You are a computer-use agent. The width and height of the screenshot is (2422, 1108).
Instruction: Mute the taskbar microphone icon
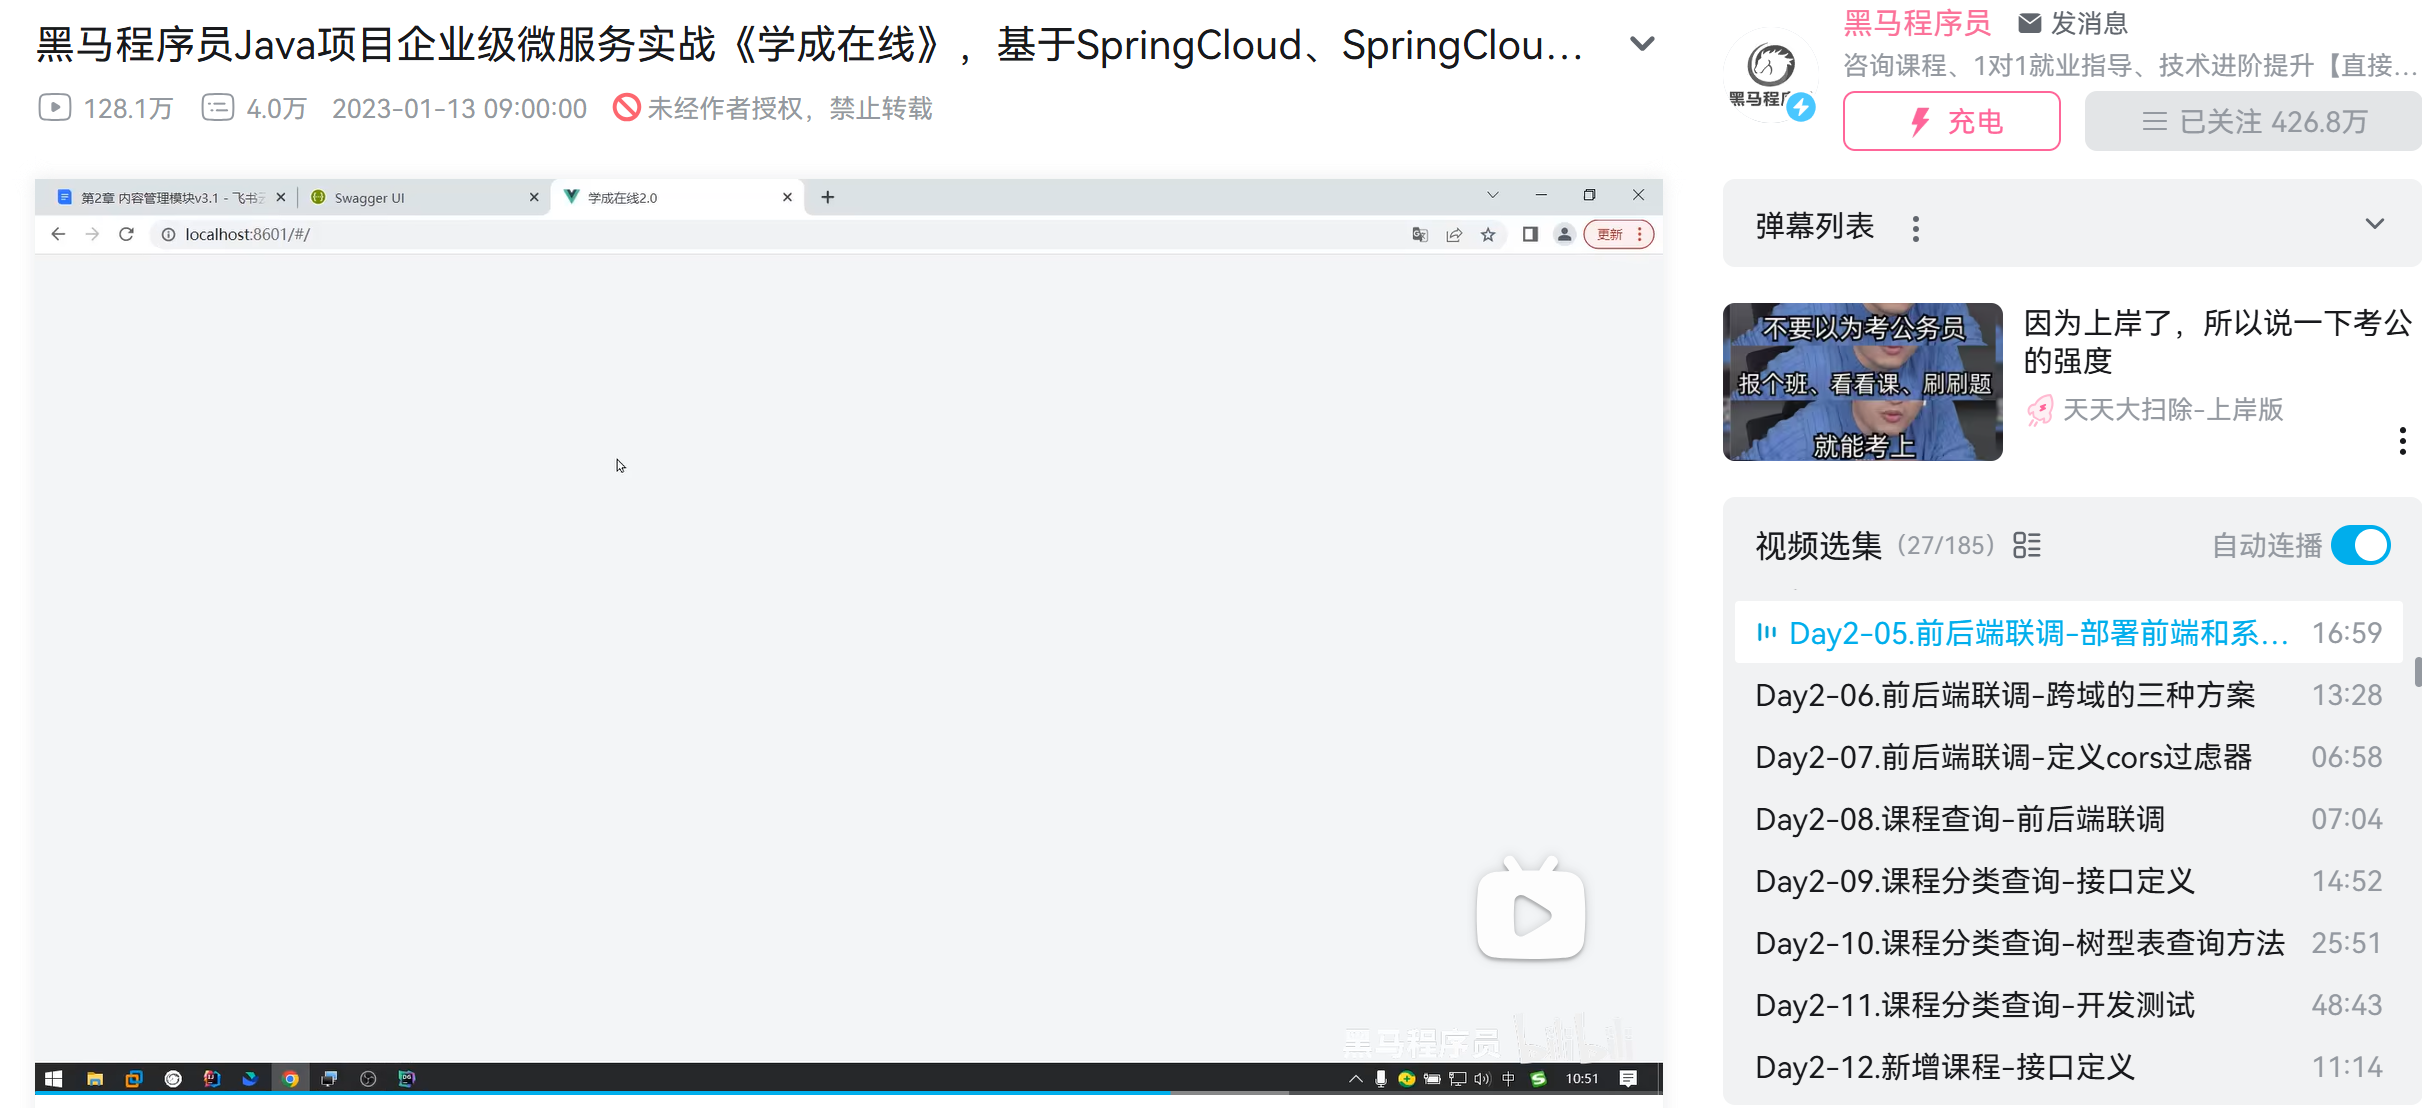click(x=1381, y=1079)
